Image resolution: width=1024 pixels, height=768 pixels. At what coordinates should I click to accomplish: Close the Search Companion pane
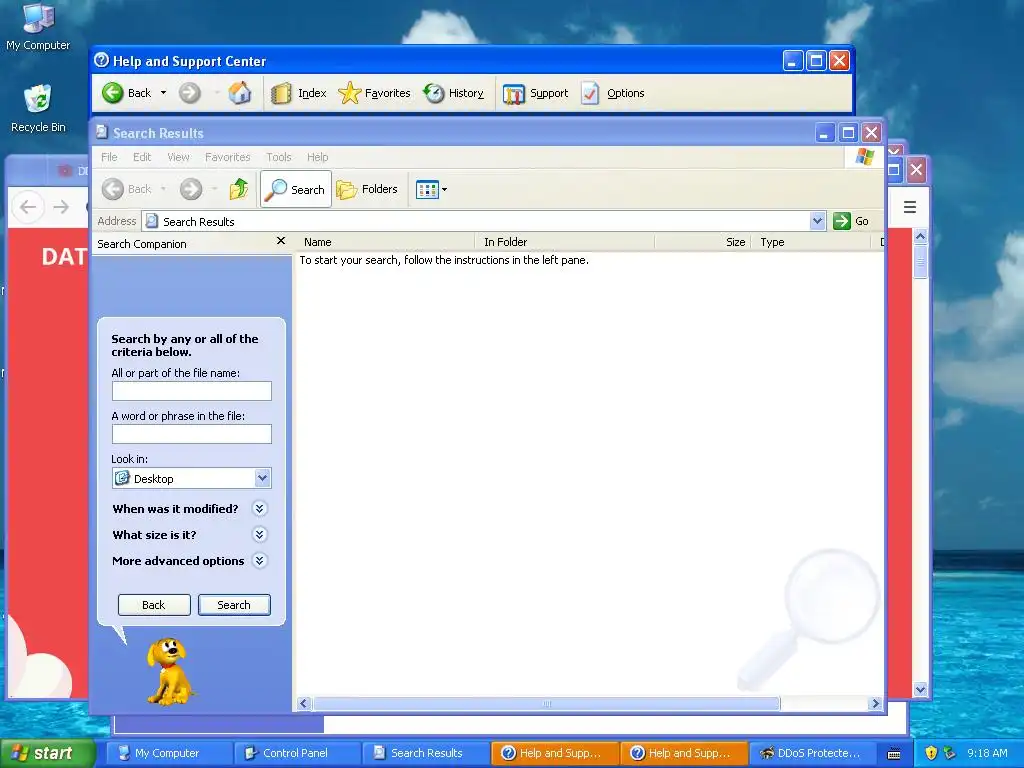click(281, 241)
